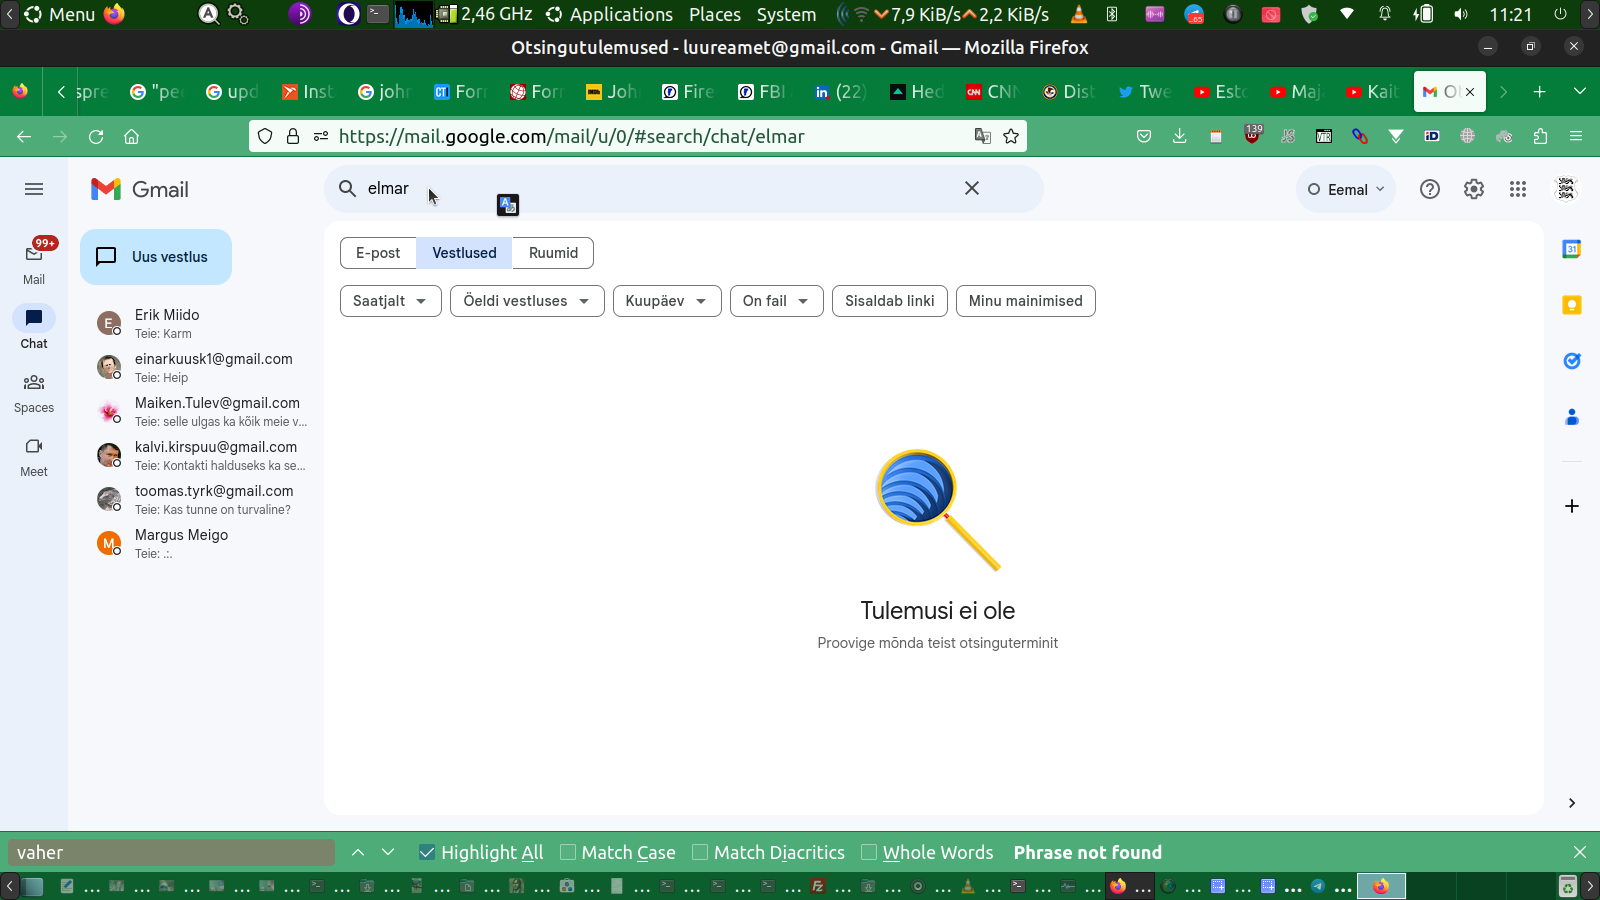Open Gmail support help icon

coord(1430,189)
